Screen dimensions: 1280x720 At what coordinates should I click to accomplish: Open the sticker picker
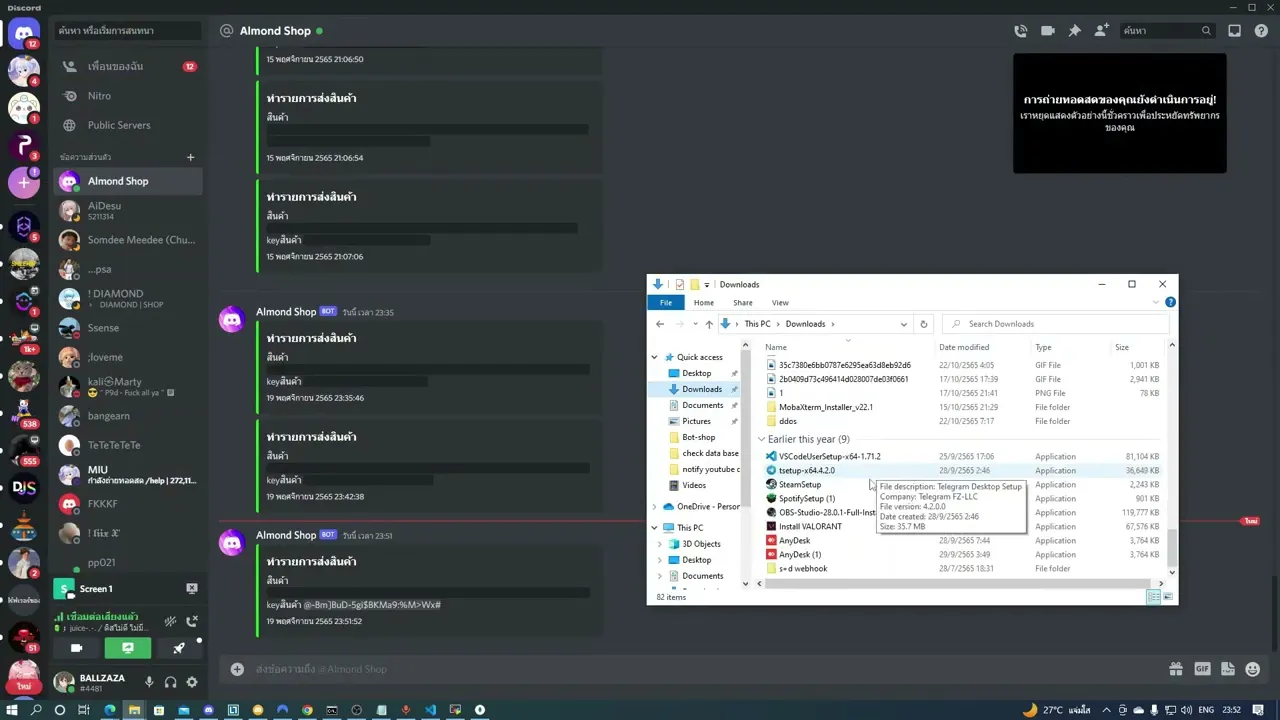[x=1227, y=669]
